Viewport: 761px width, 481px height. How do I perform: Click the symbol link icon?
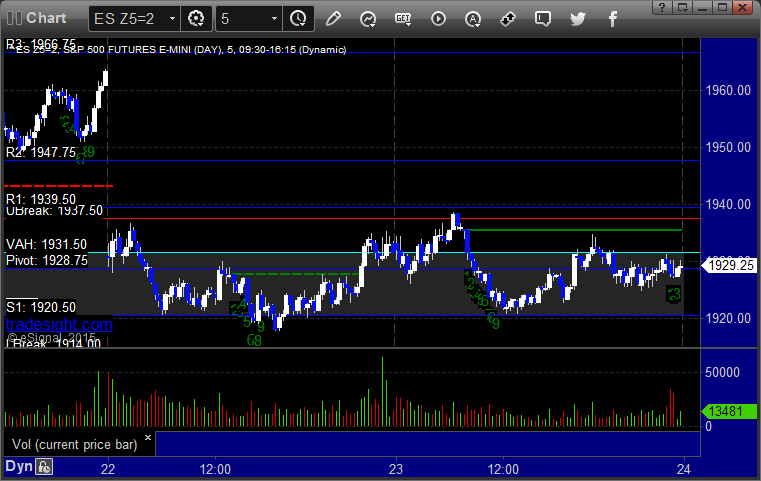[508, 19]
